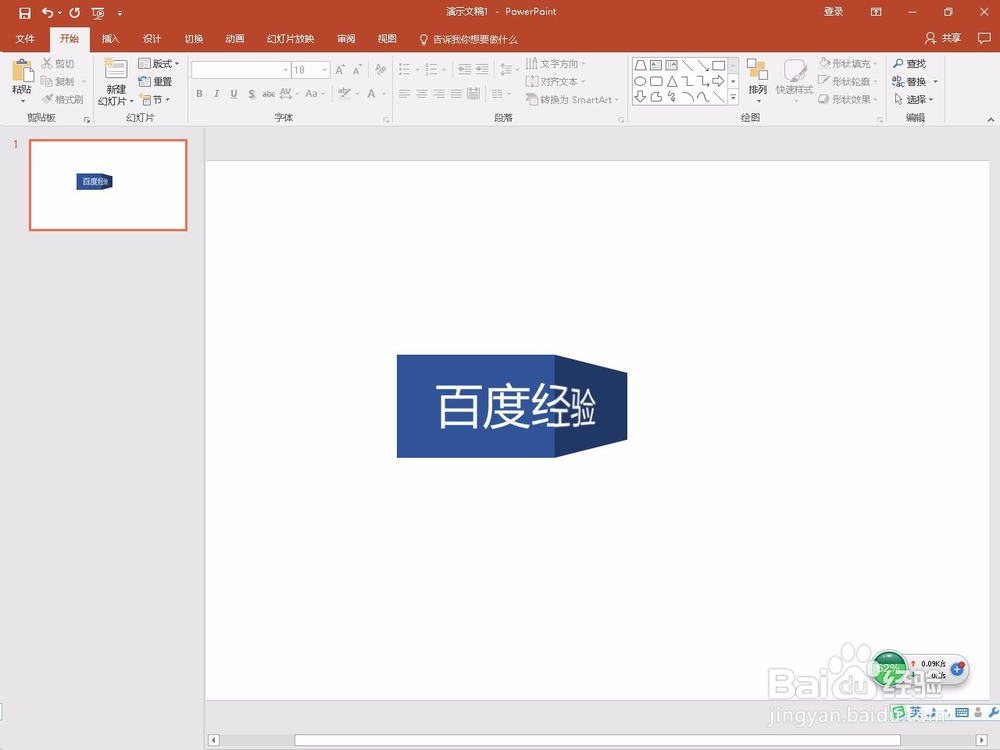
Task: Click the Arrange shapes icon
Action: [757, 69]
